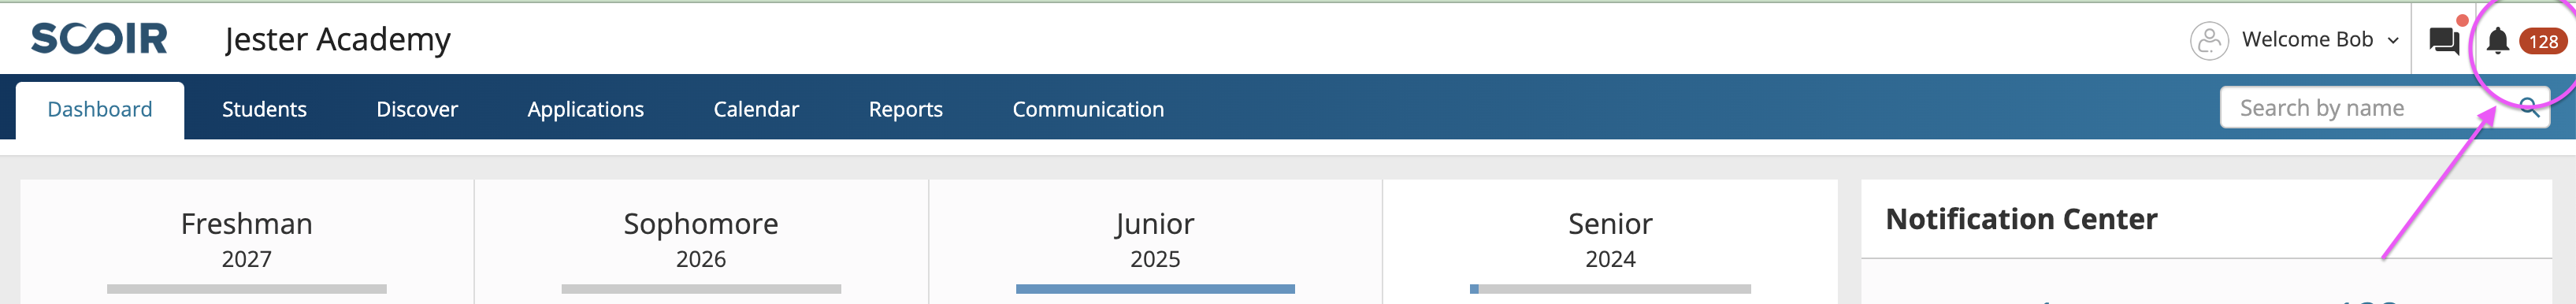Open the Communication tab

[1088, 109]
